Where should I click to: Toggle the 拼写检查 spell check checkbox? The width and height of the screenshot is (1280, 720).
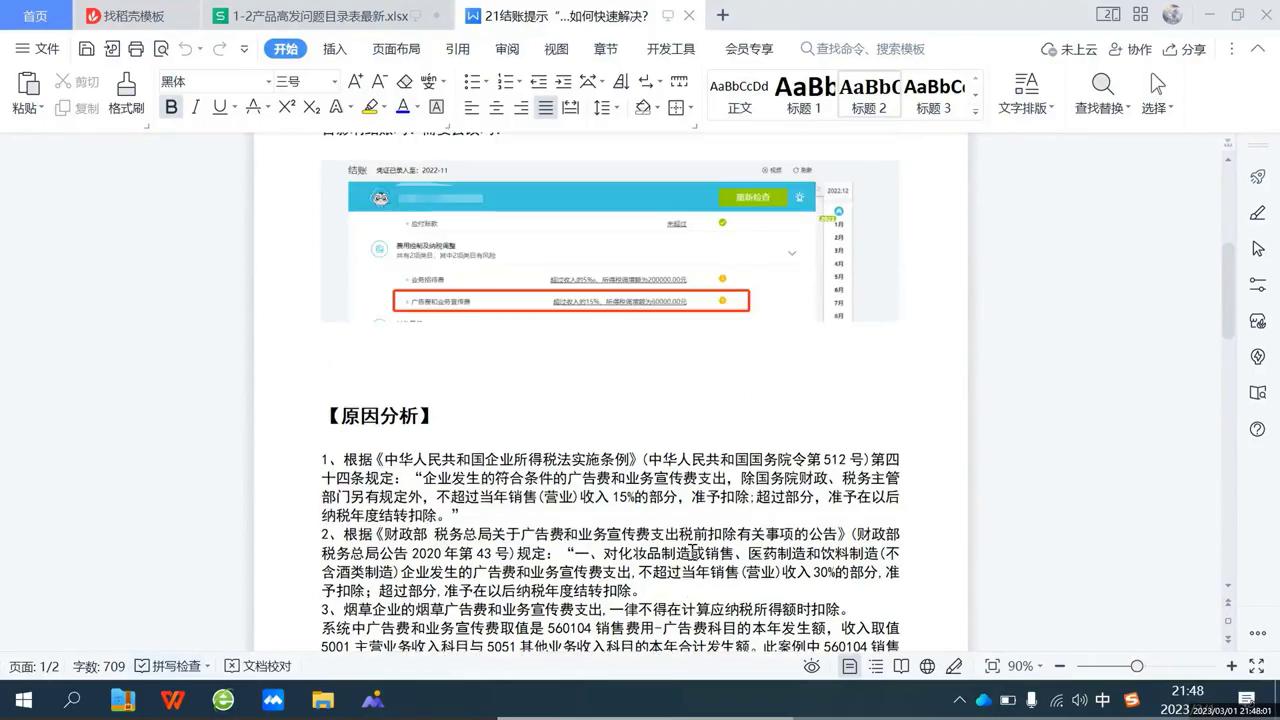(x=140, y=665)
